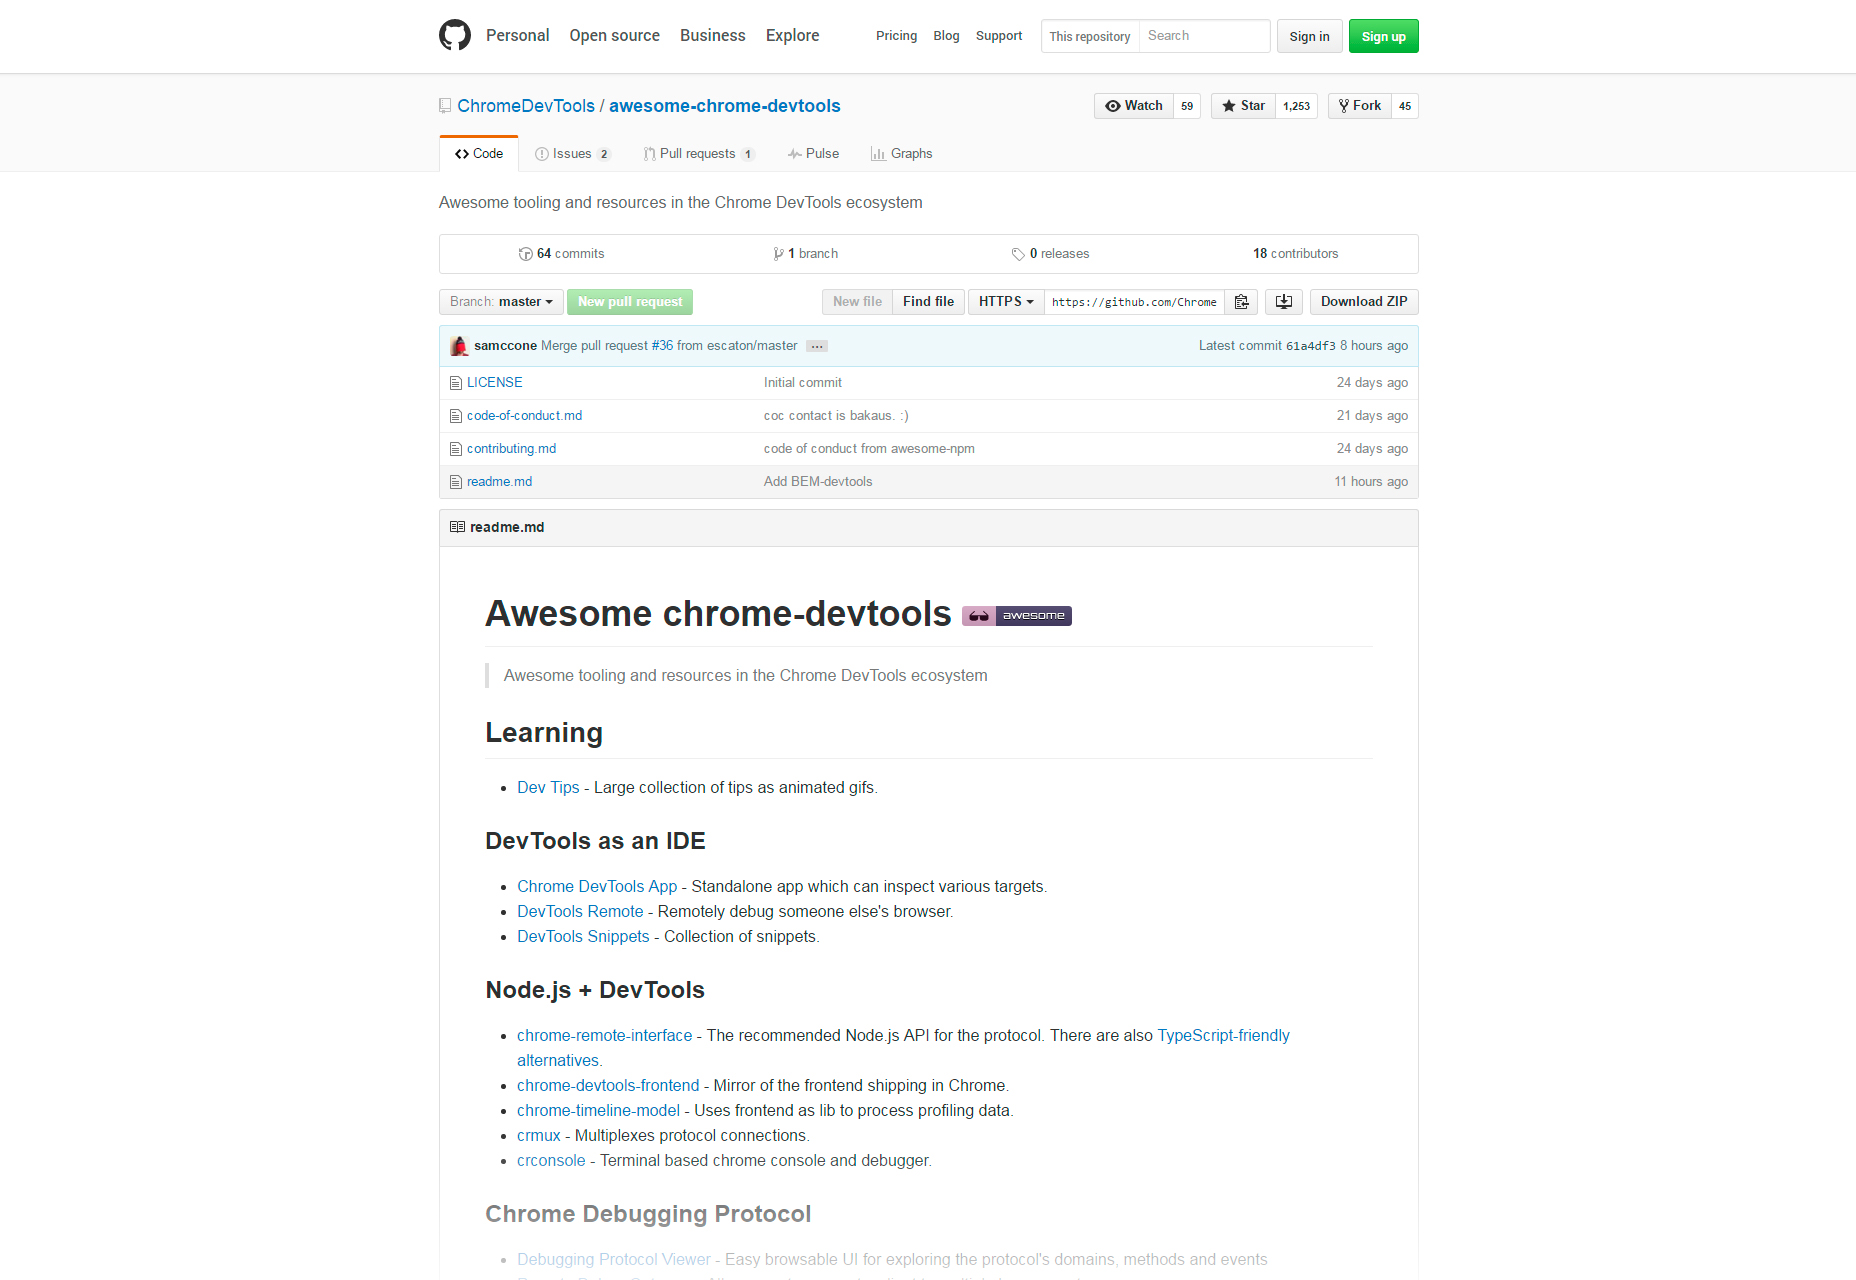Open the commit hash 61a4df3

[1310, 346]
